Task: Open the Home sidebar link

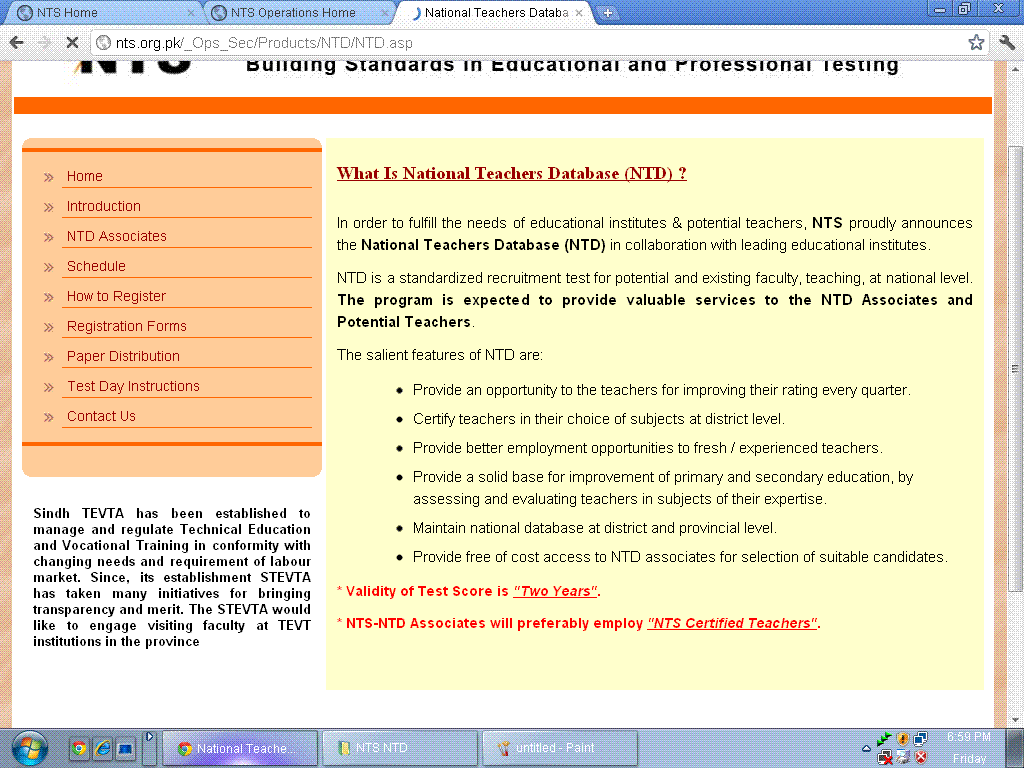Action: tap(84, 176)
